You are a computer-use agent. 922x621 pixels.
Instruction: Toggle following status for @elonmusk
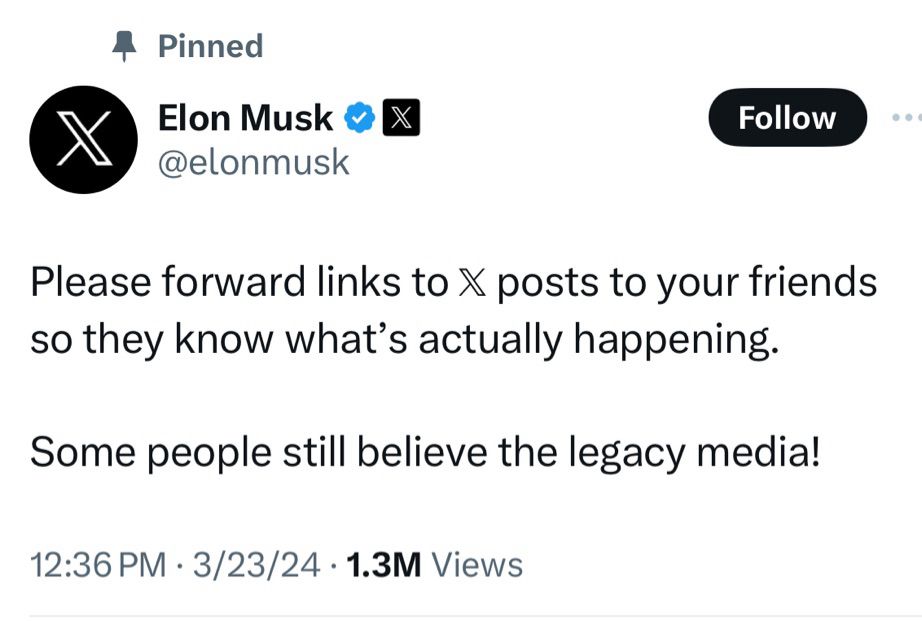(x=787, y=117)
